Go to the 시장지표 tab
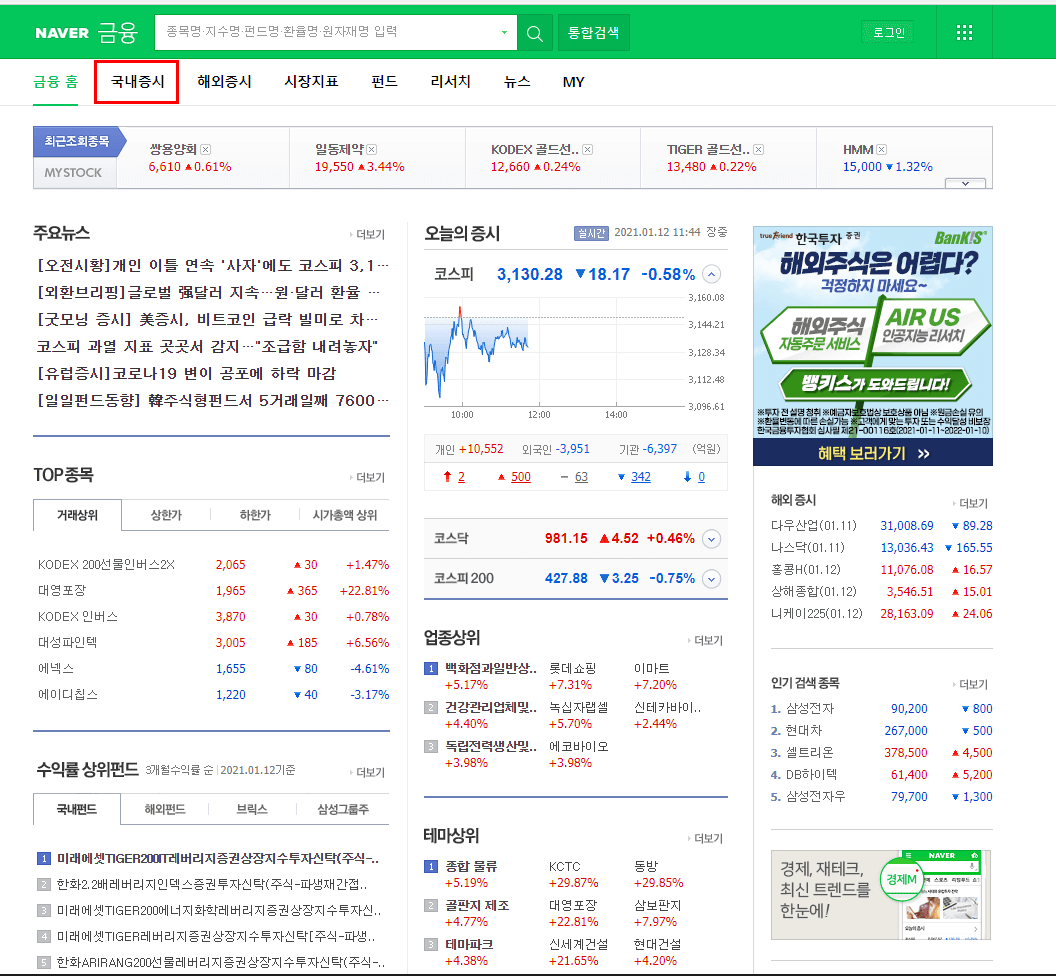 coord(311,82)
